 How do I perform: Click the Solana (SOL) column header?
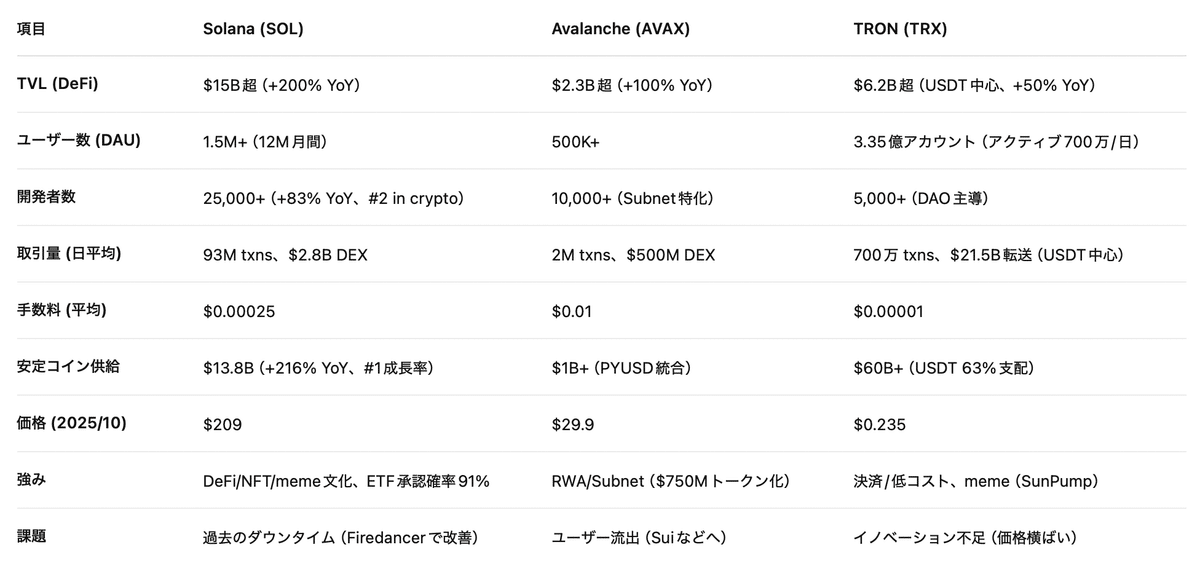click(x=252, y=29)
